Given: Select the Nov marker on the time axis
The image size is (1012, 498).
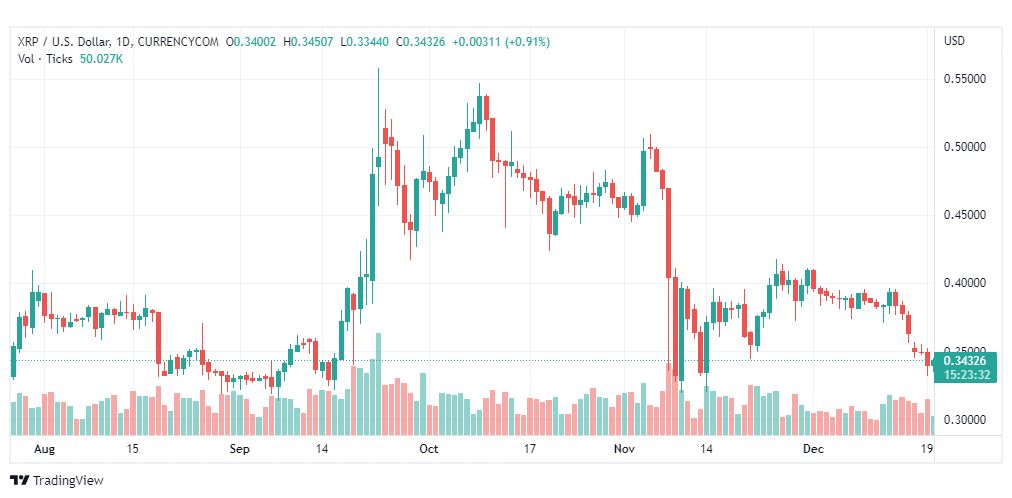Looking at the screenshot, I should click(x=625, y=449).
